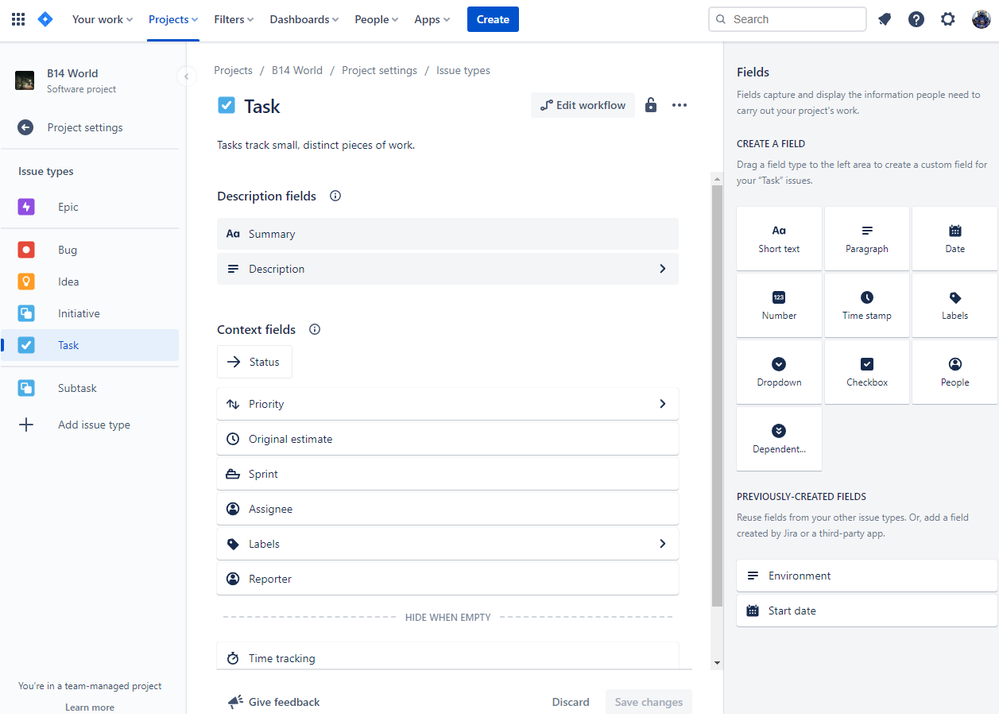Image resolution: width=999 pixels, height=714 pixels.
Task: Select the Subtask issue type
Action: 90,388
